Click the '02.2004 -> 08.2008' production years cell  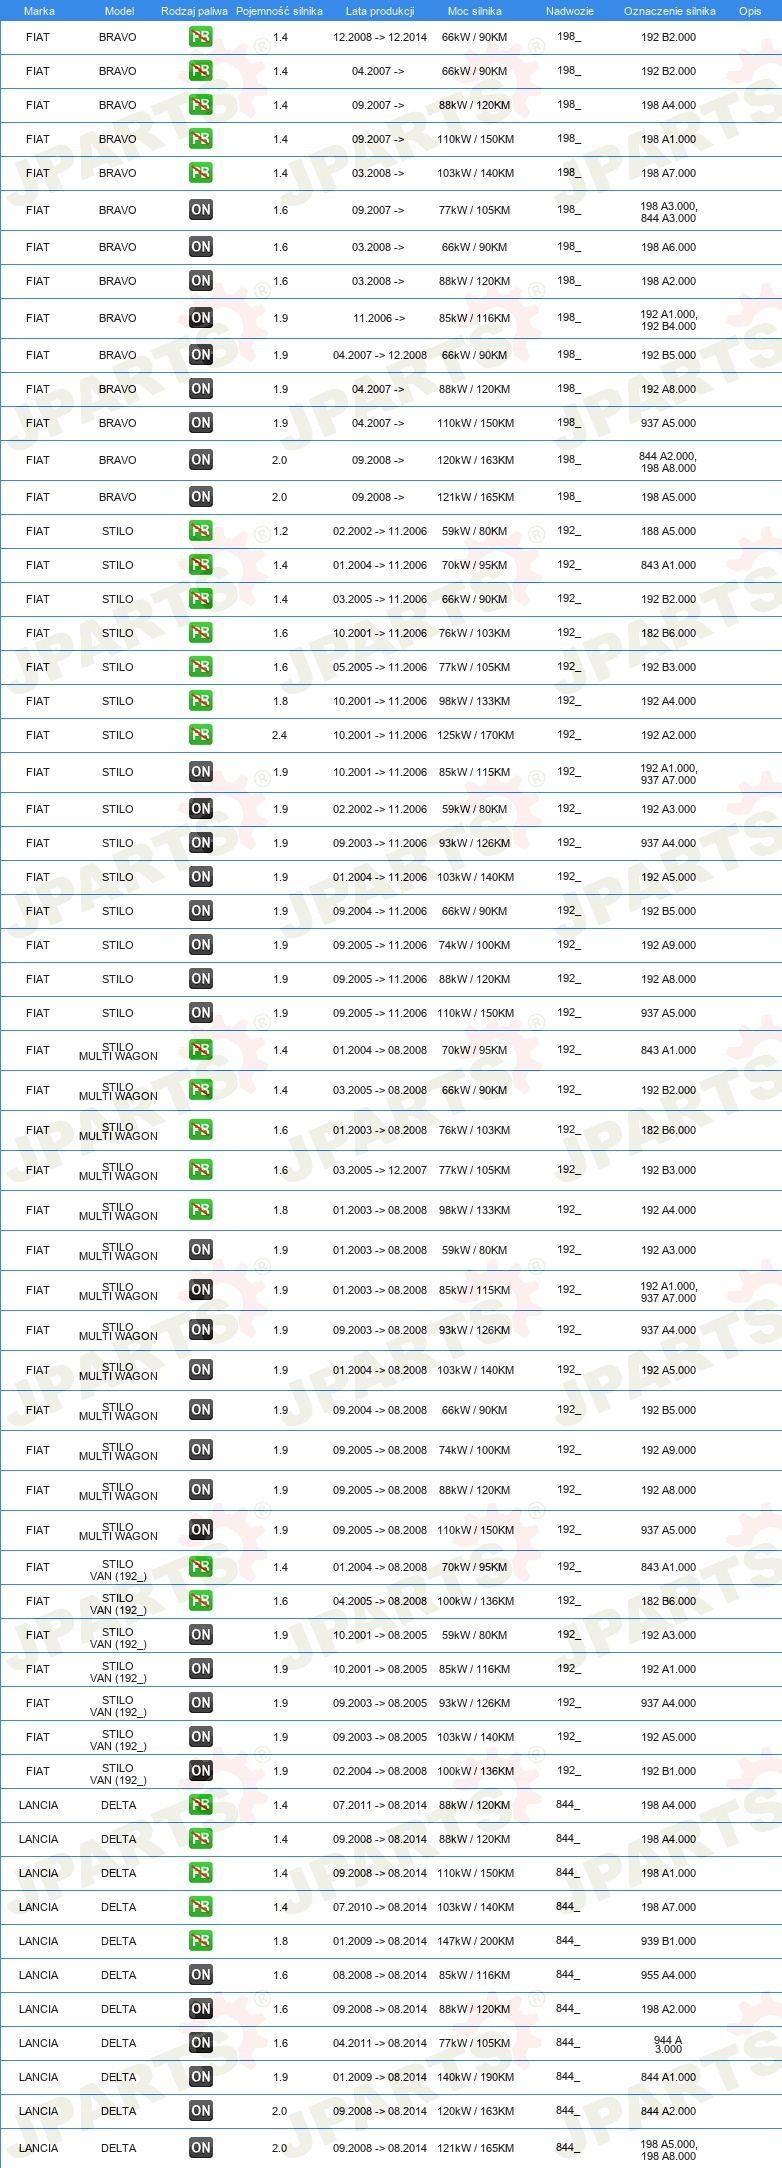pyautogui.click(x=380, y=1771)
